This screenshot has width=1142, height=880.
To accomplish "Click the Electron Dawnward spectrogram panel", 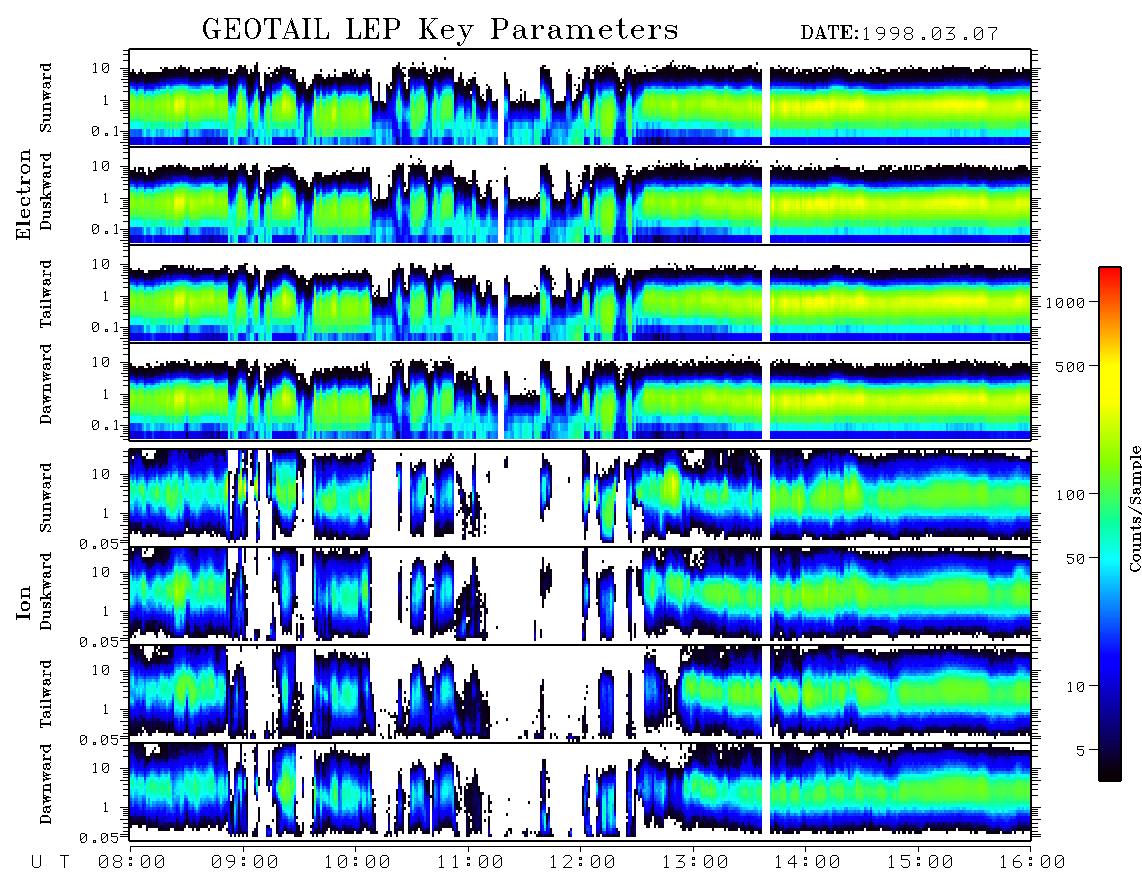I will click(580, 391).
